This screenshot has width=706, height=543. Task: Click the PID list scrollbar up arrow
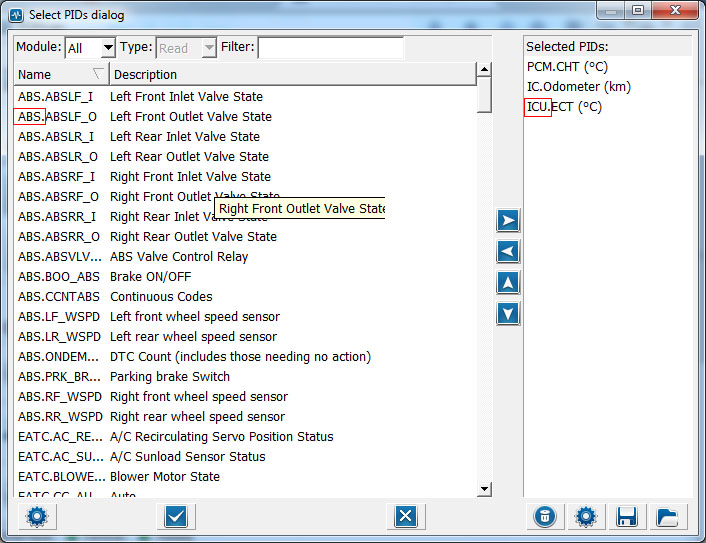point(484,70)
